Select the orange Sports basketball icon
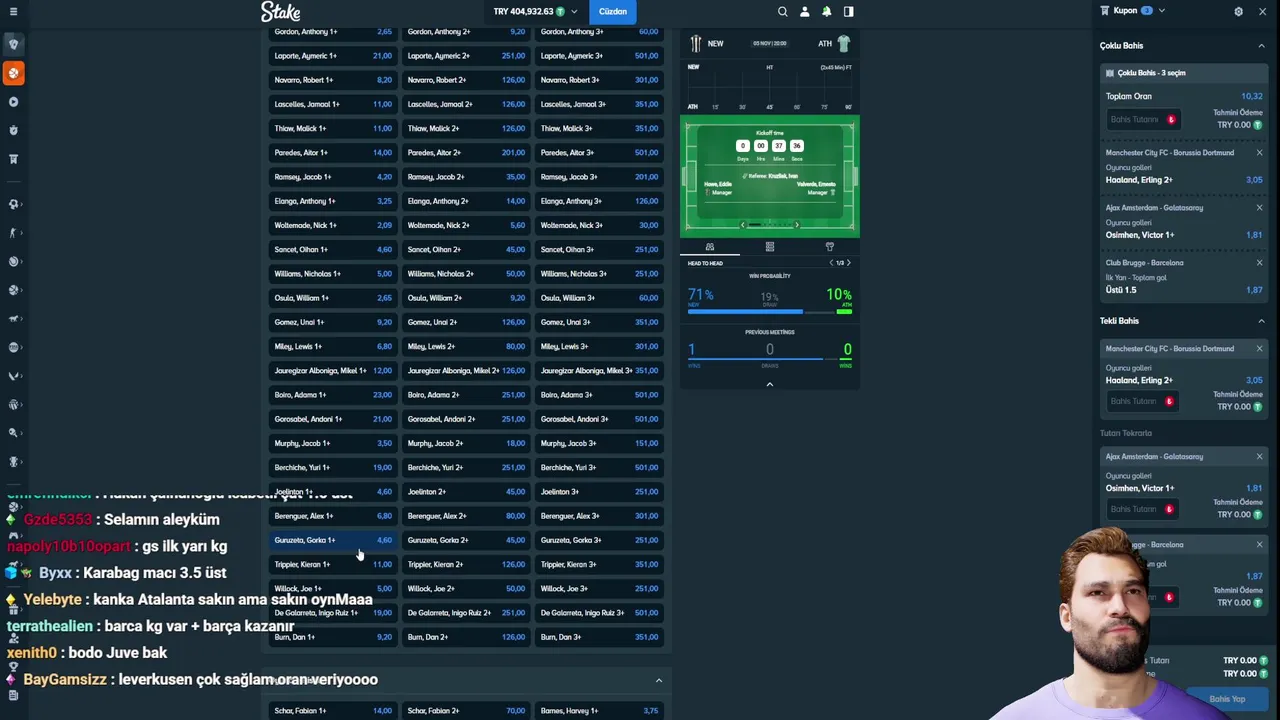Screen dimensions: 1280x720 (13, 73)
